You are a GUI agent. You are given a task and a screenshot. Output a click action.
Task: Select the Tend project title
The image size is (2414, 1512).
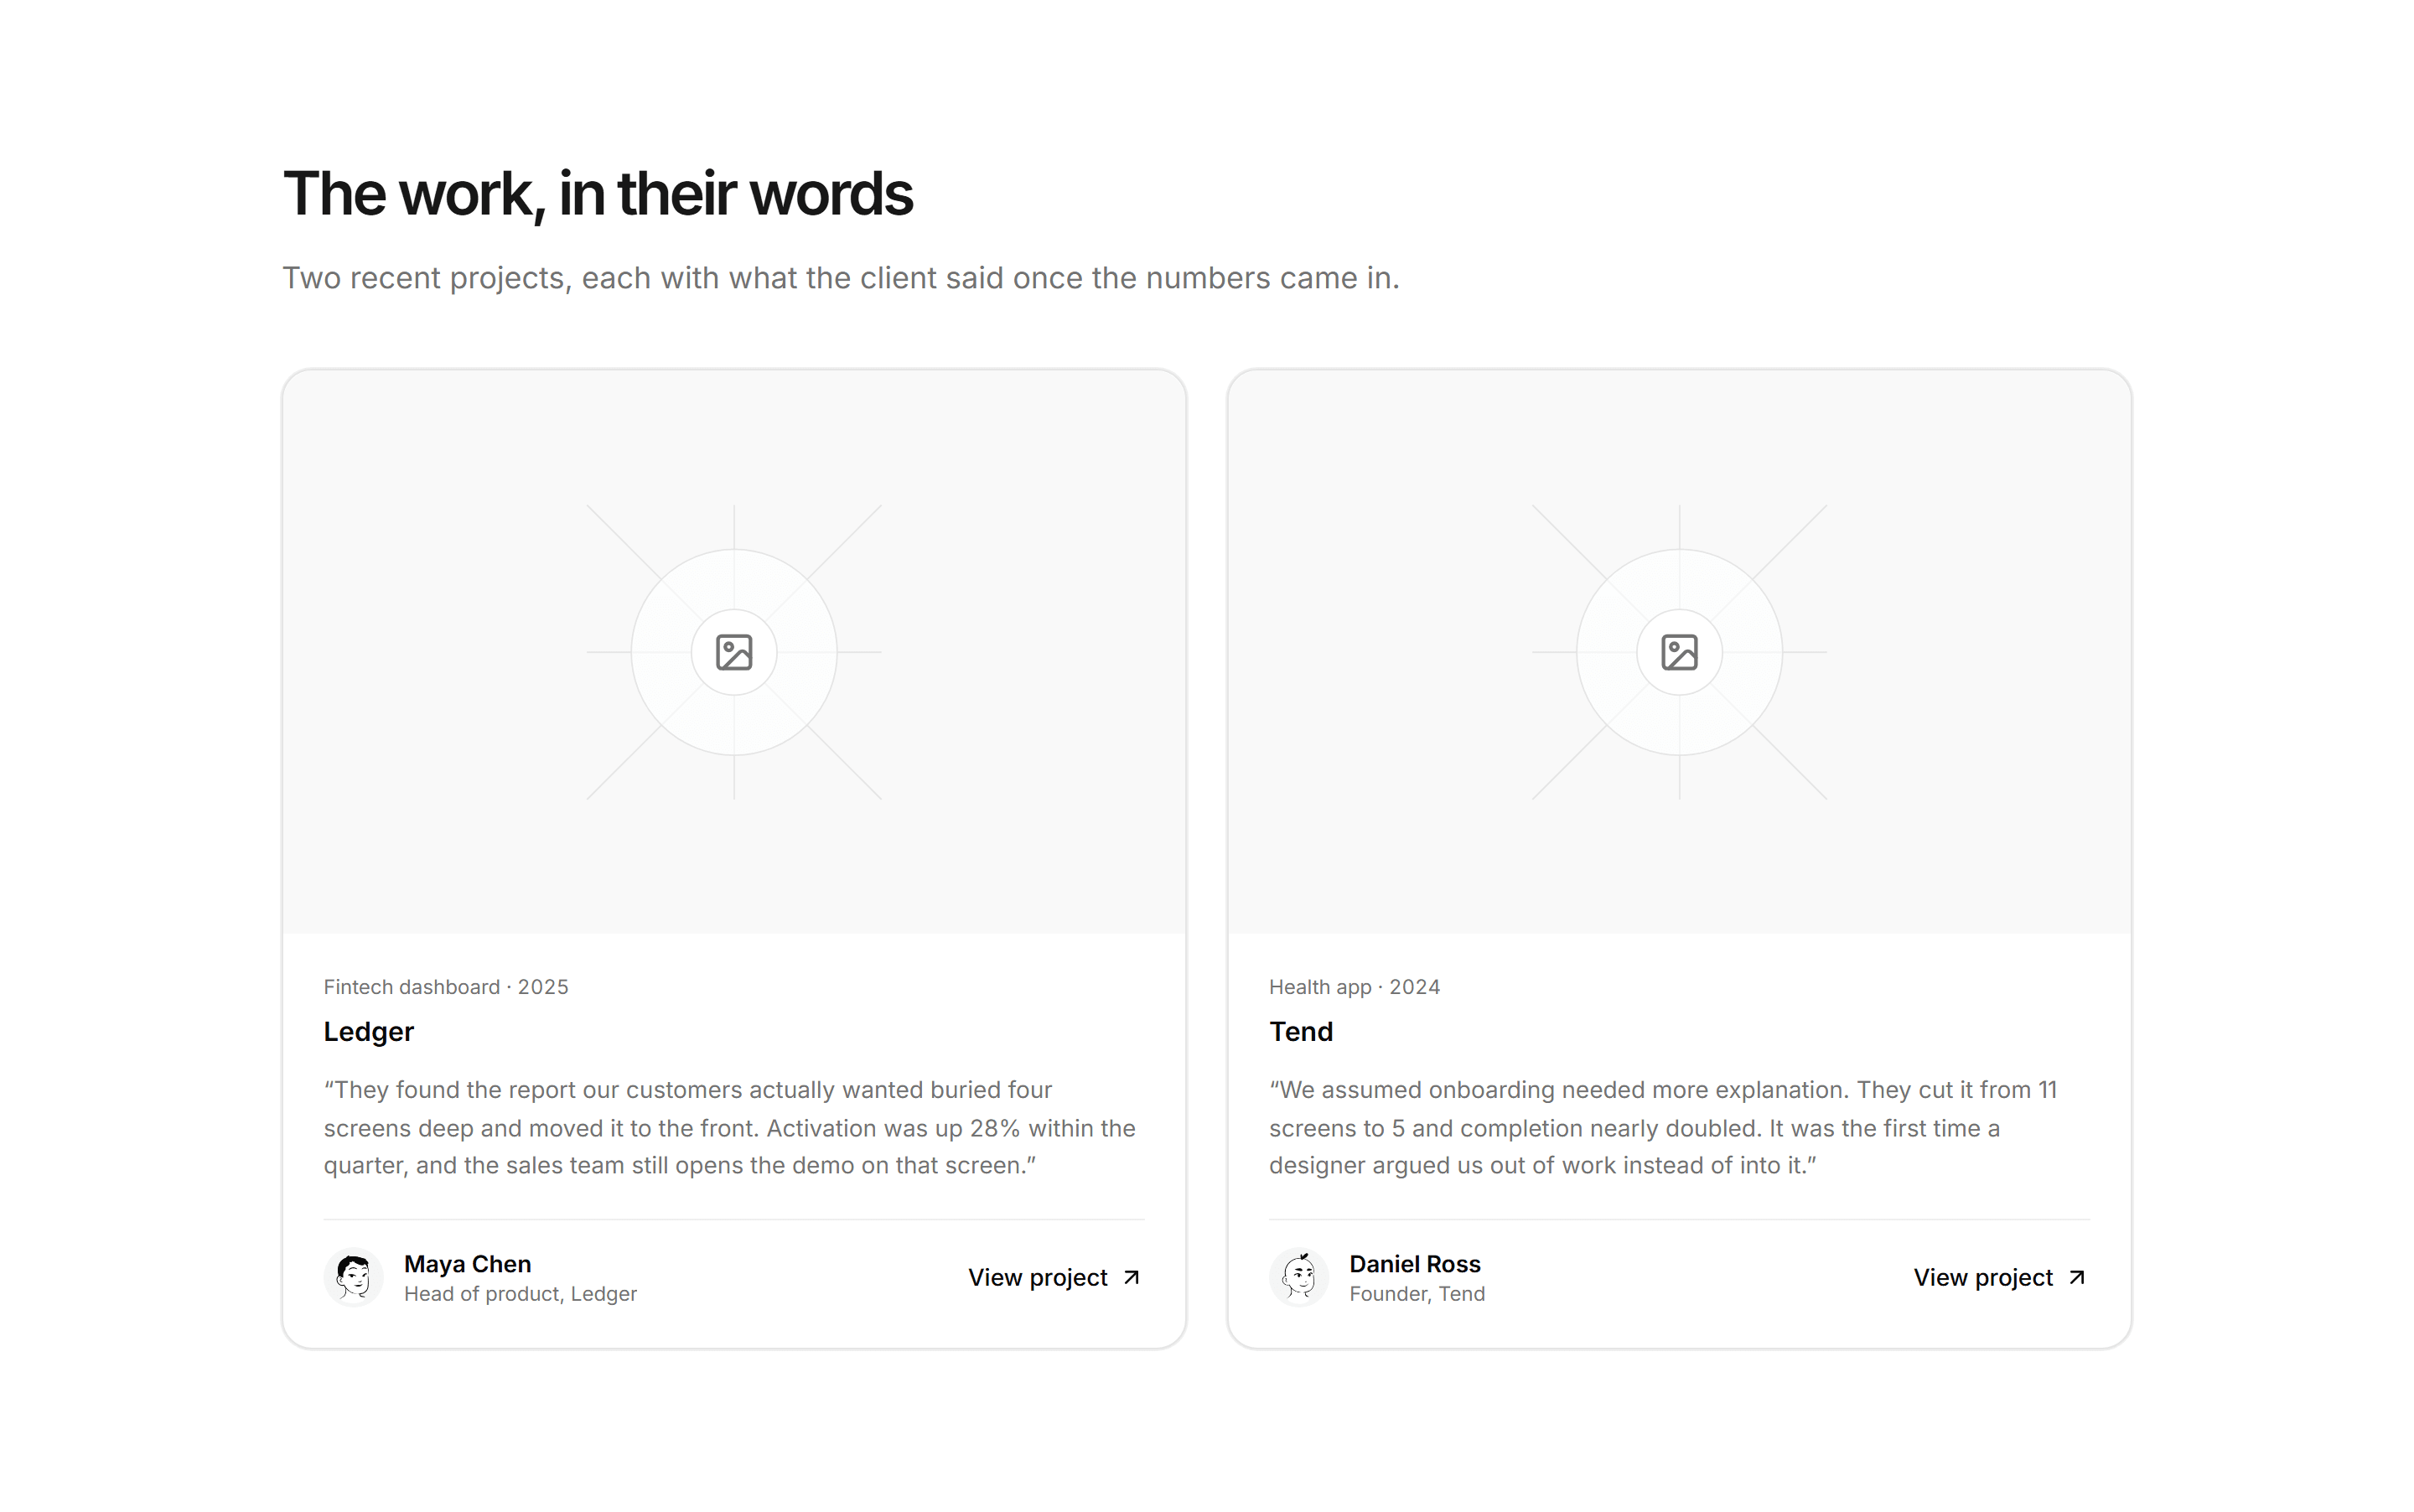[1300, 1031]
